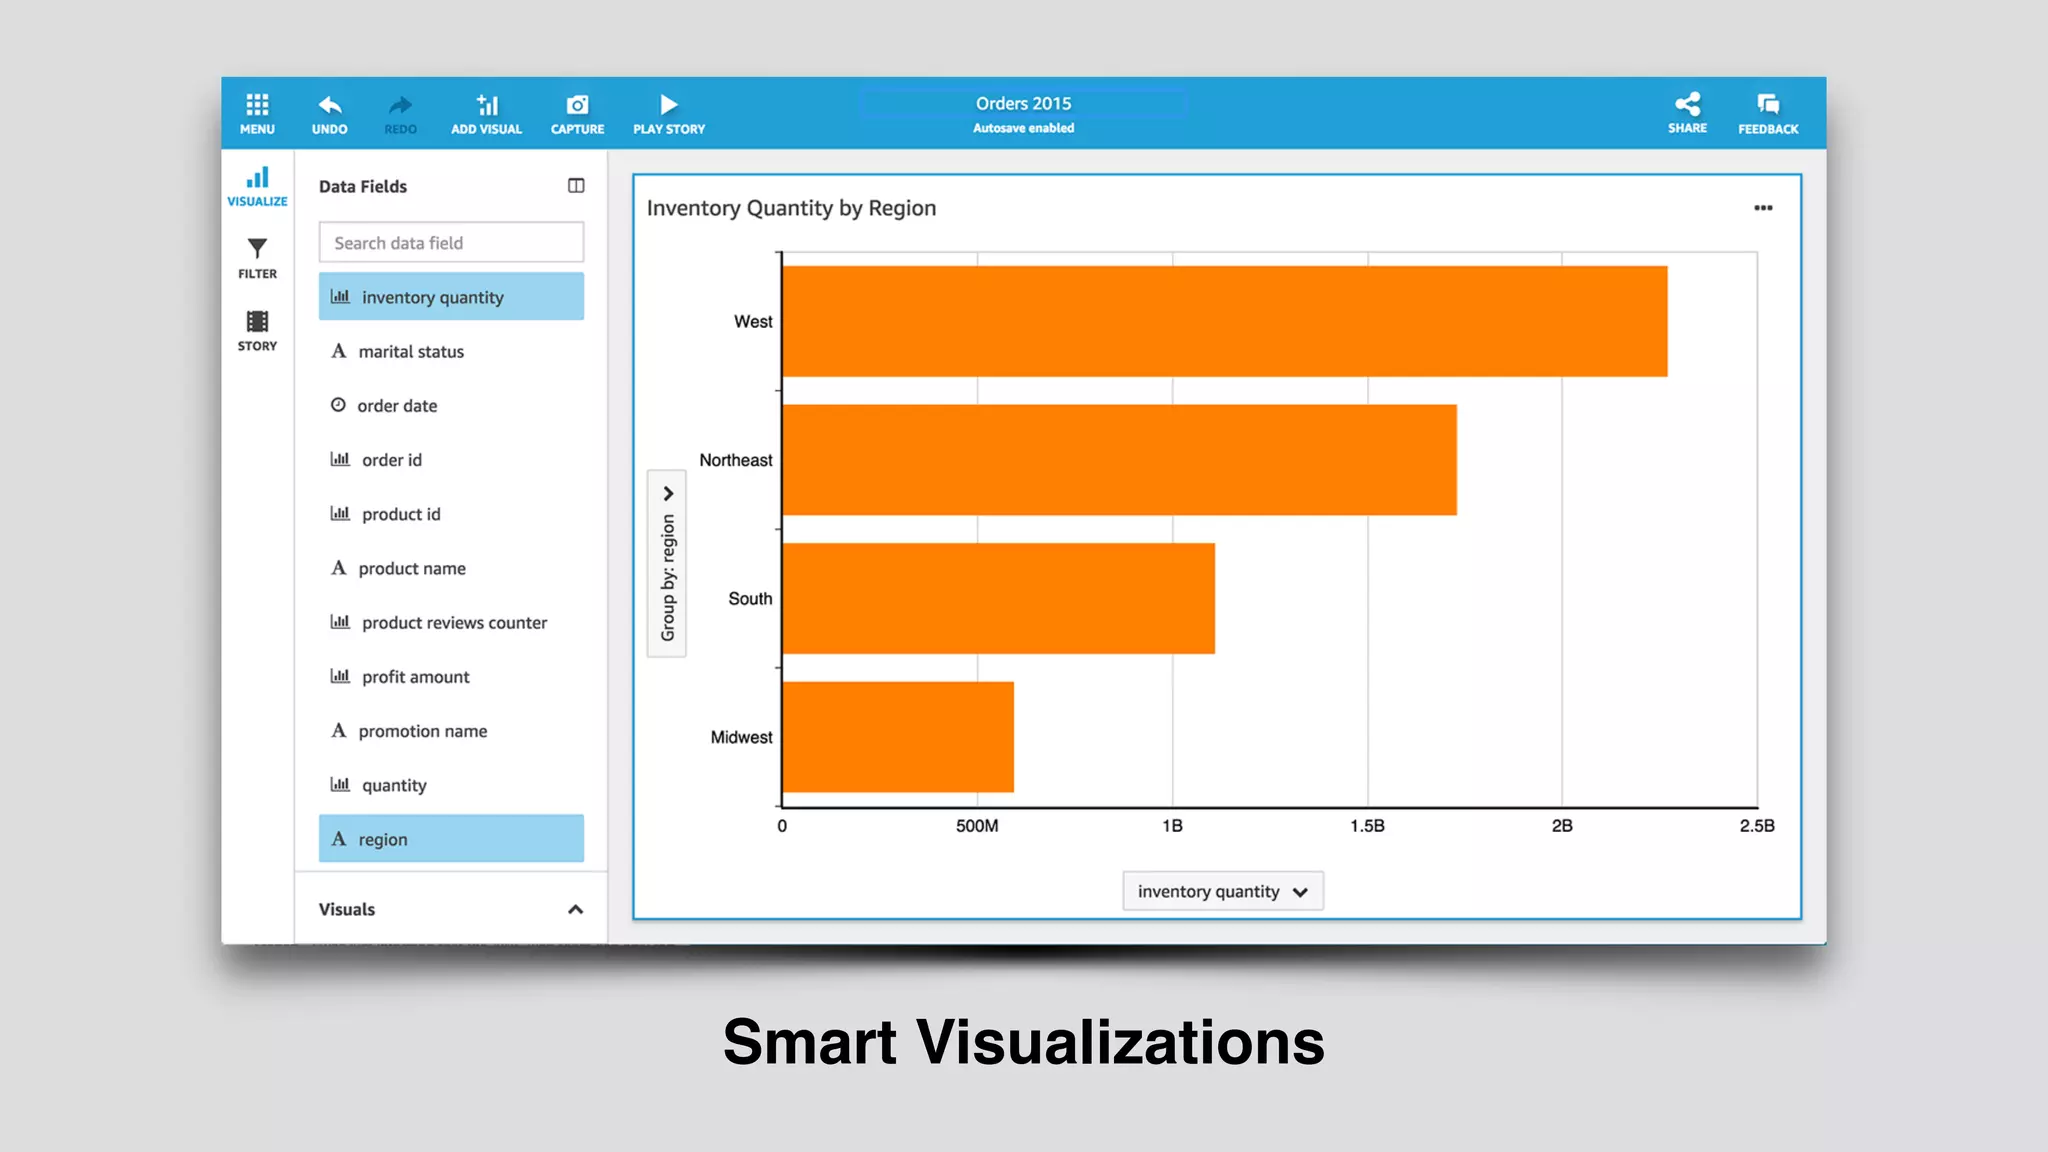2048x1152 pixels.
Task: Click the Autosave enabled status text
Action: tap(1023, 128)
